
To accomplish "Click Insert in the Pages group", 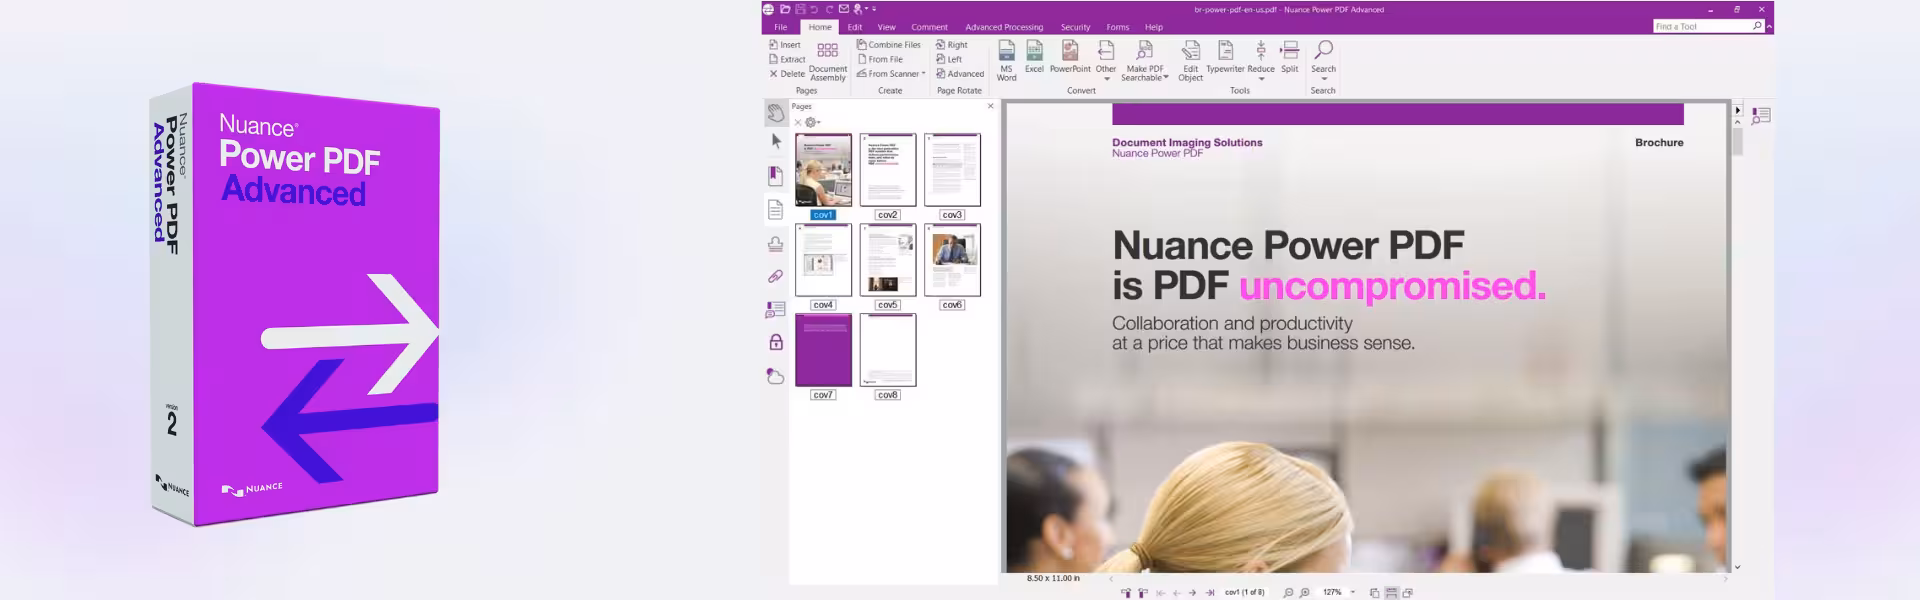I will [x=785, y=45].
